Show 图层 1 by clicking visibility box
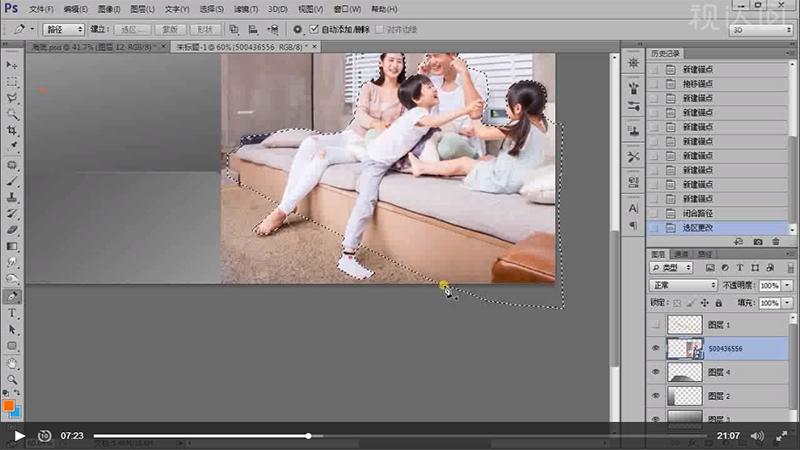Image resolution: width=800 pixels, height=450 pixels. (656, 324)
